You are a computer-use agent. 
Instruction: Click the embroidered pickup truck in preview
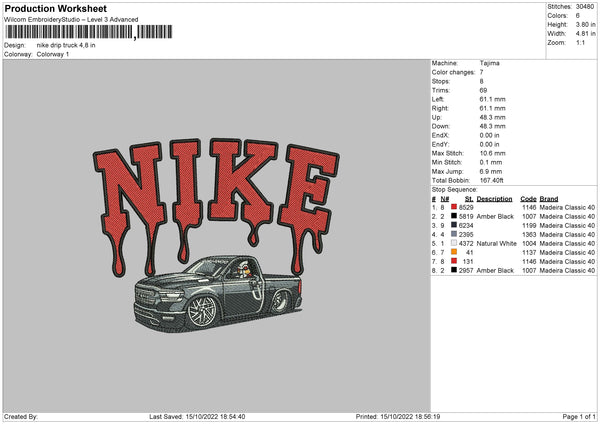pos(217,293)
